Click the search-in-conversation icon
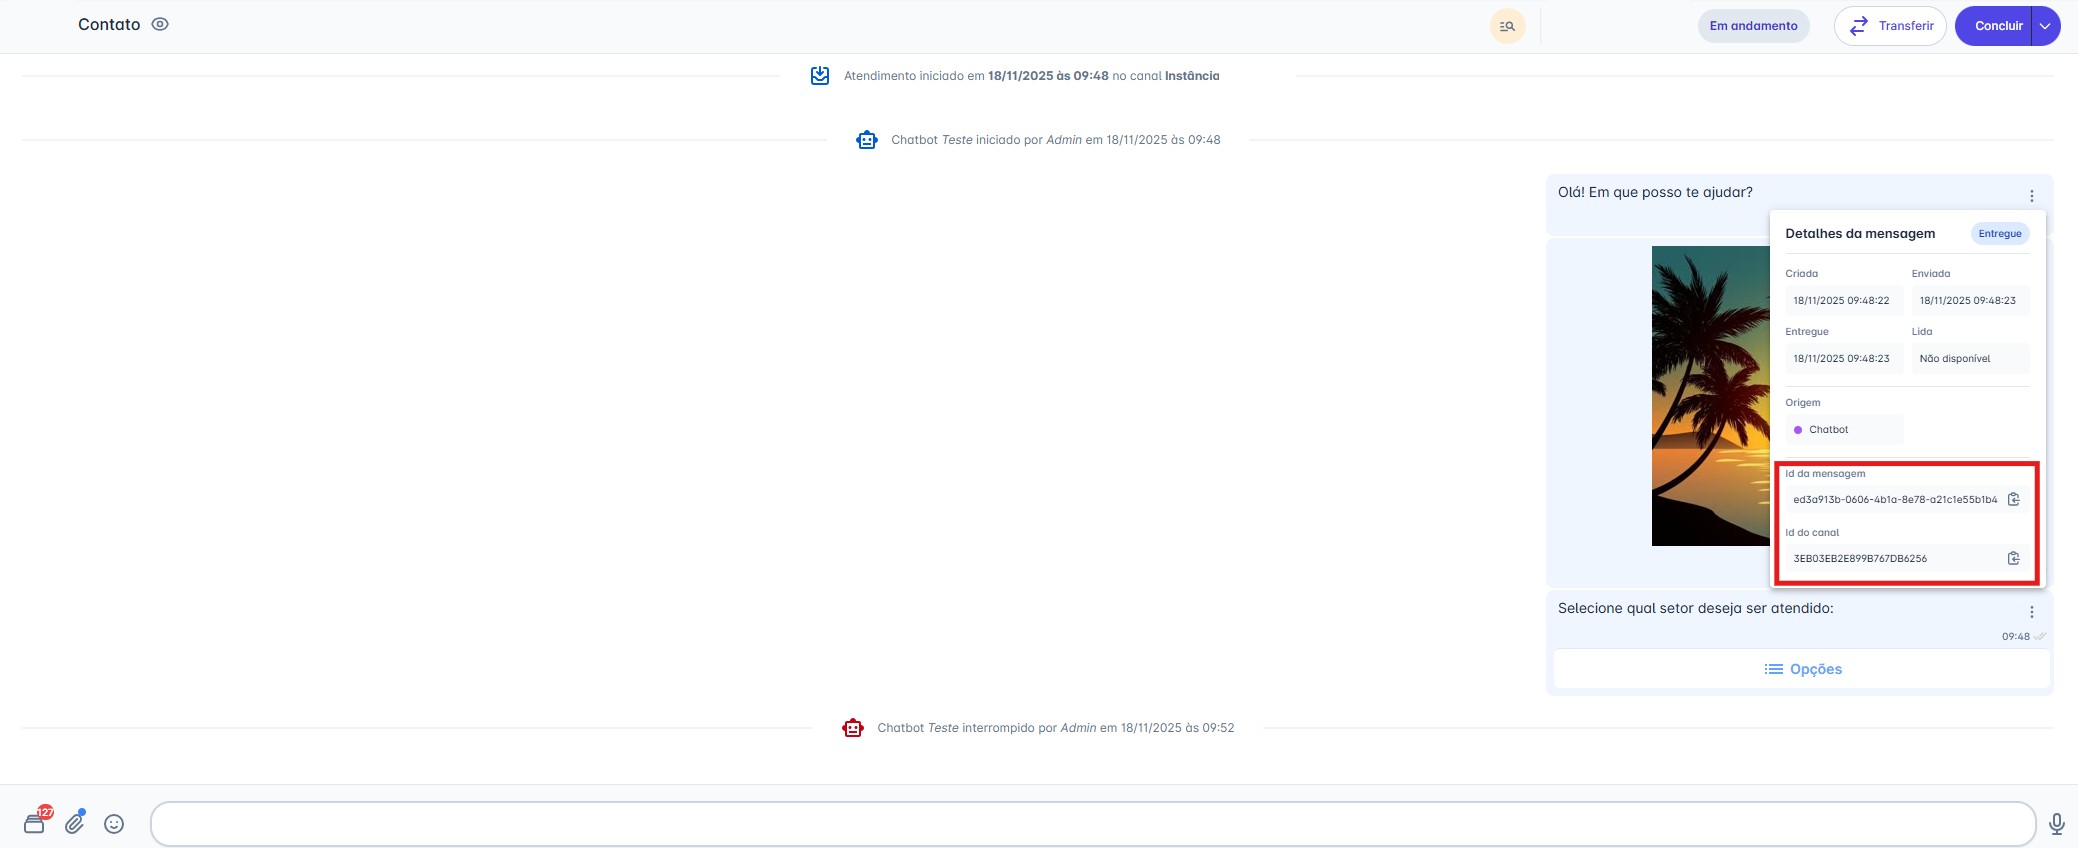 [1507, 26]
